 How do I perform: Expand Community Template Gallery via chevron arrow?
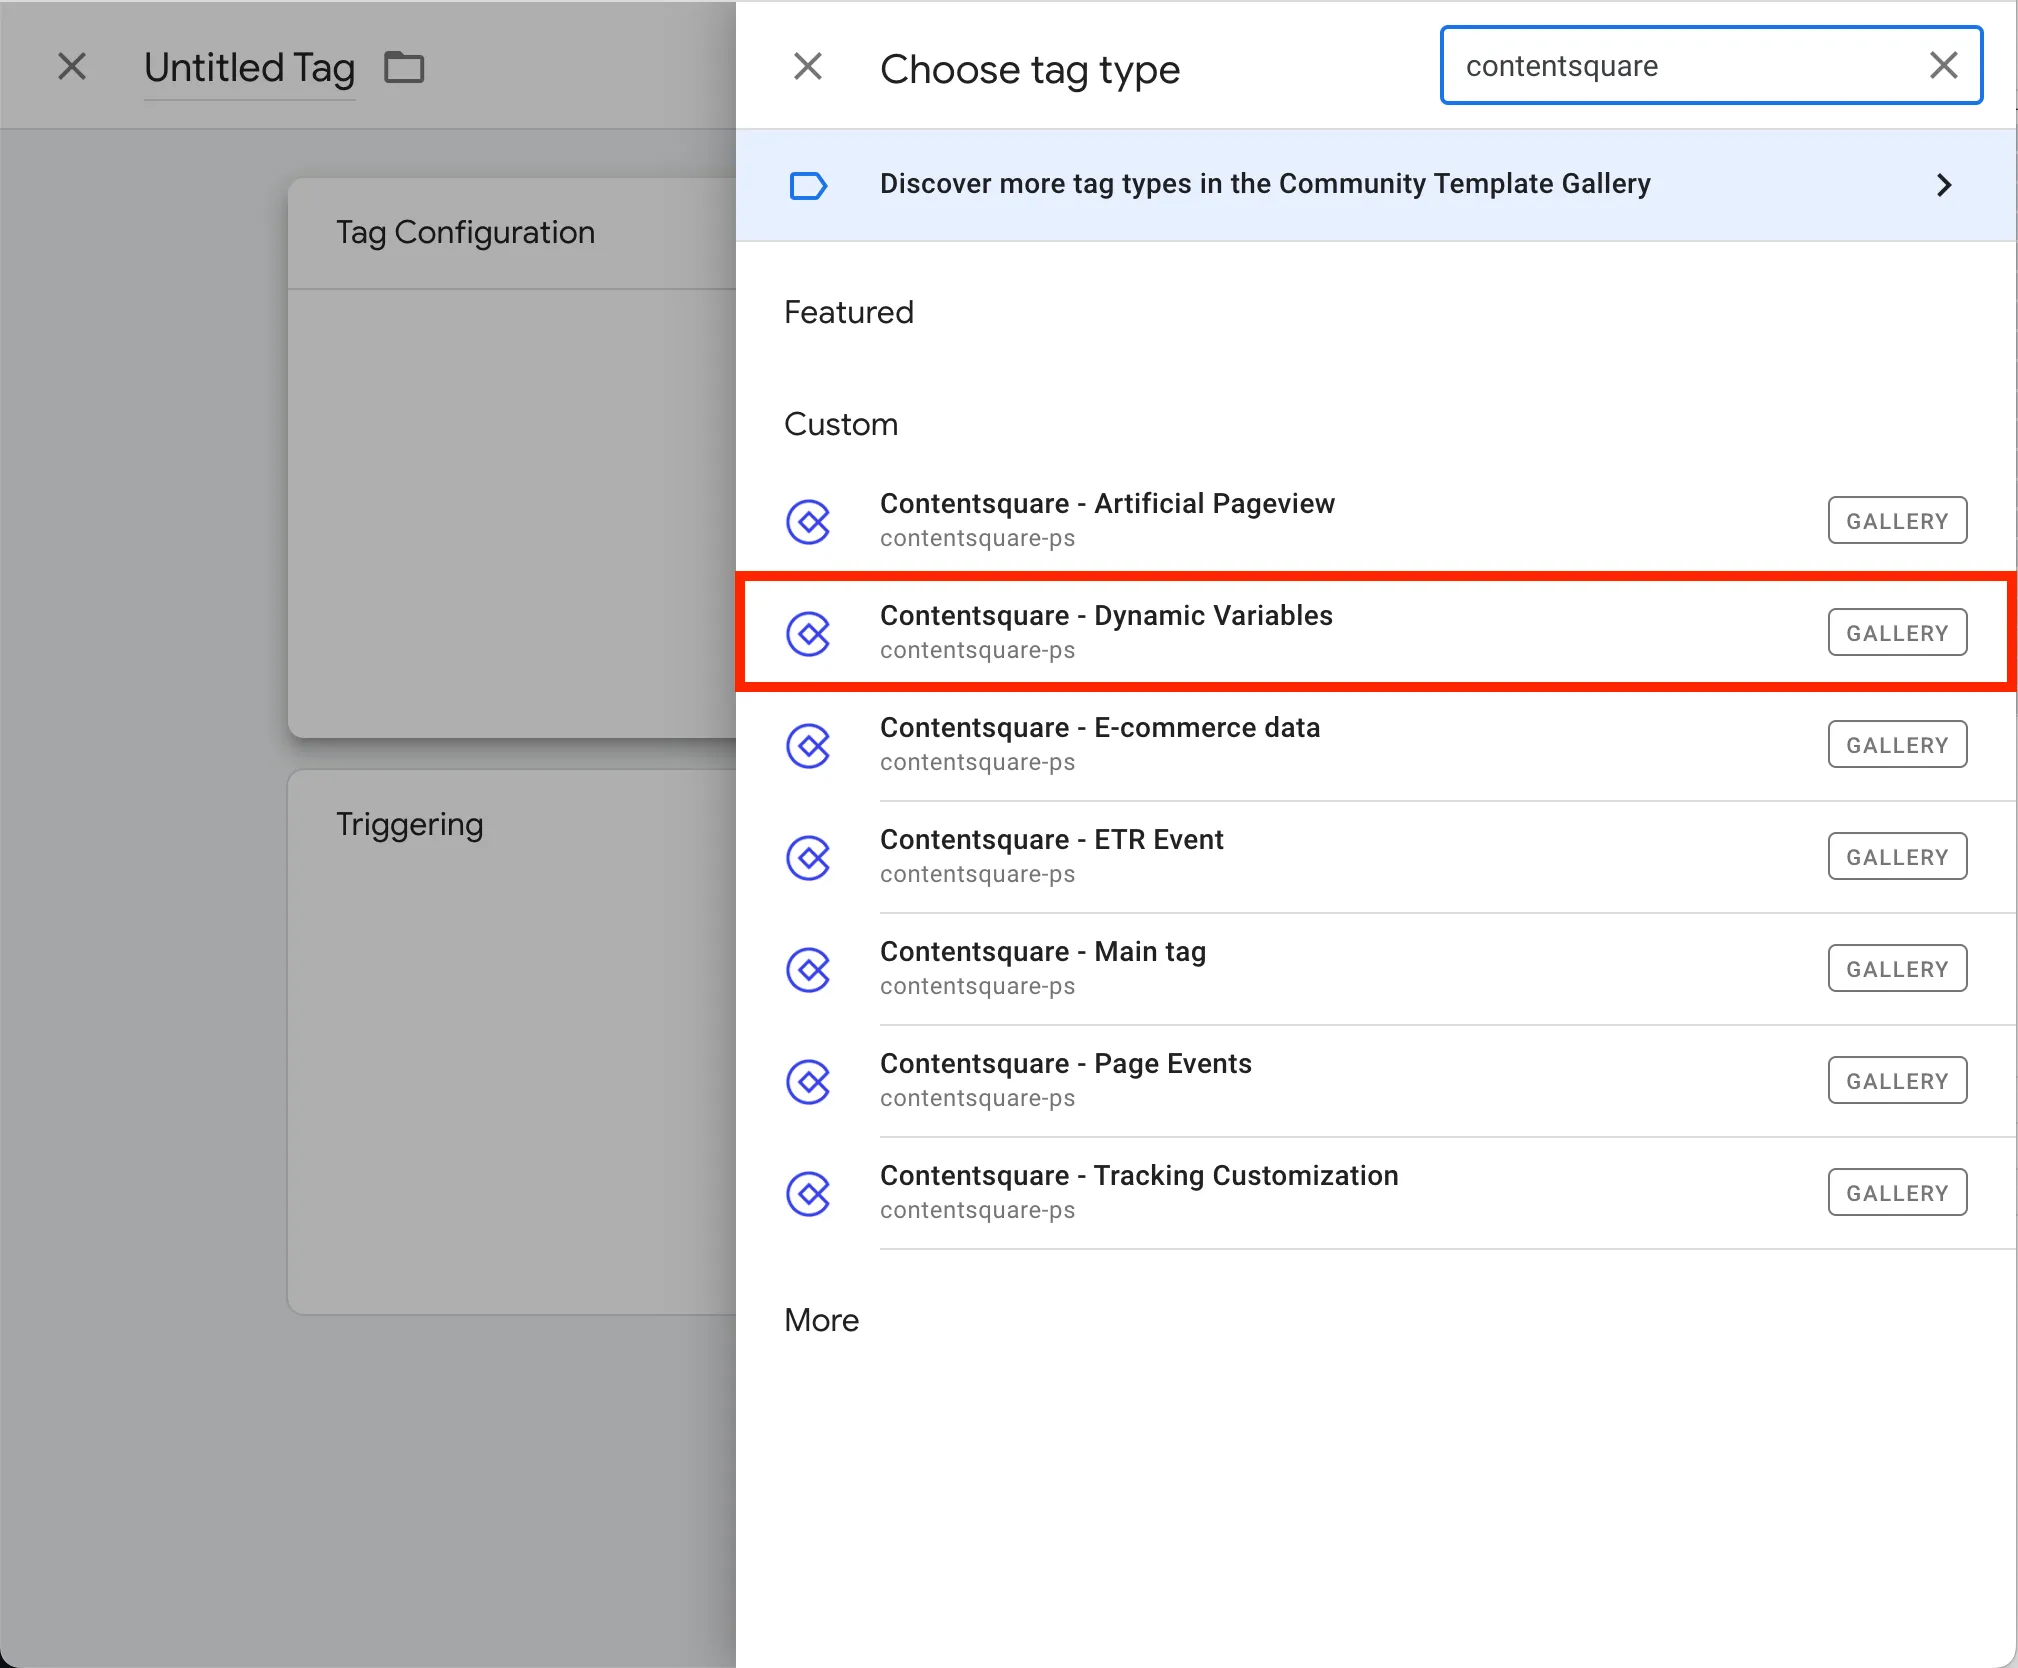point(1943,185)
